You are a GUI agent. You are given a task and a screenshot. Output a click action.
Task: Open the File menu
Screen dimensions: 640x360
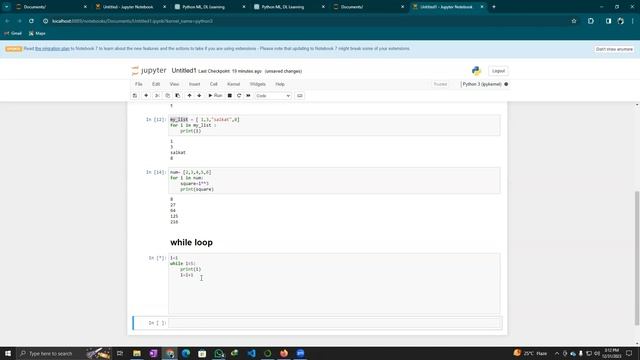tap(139, 84)
